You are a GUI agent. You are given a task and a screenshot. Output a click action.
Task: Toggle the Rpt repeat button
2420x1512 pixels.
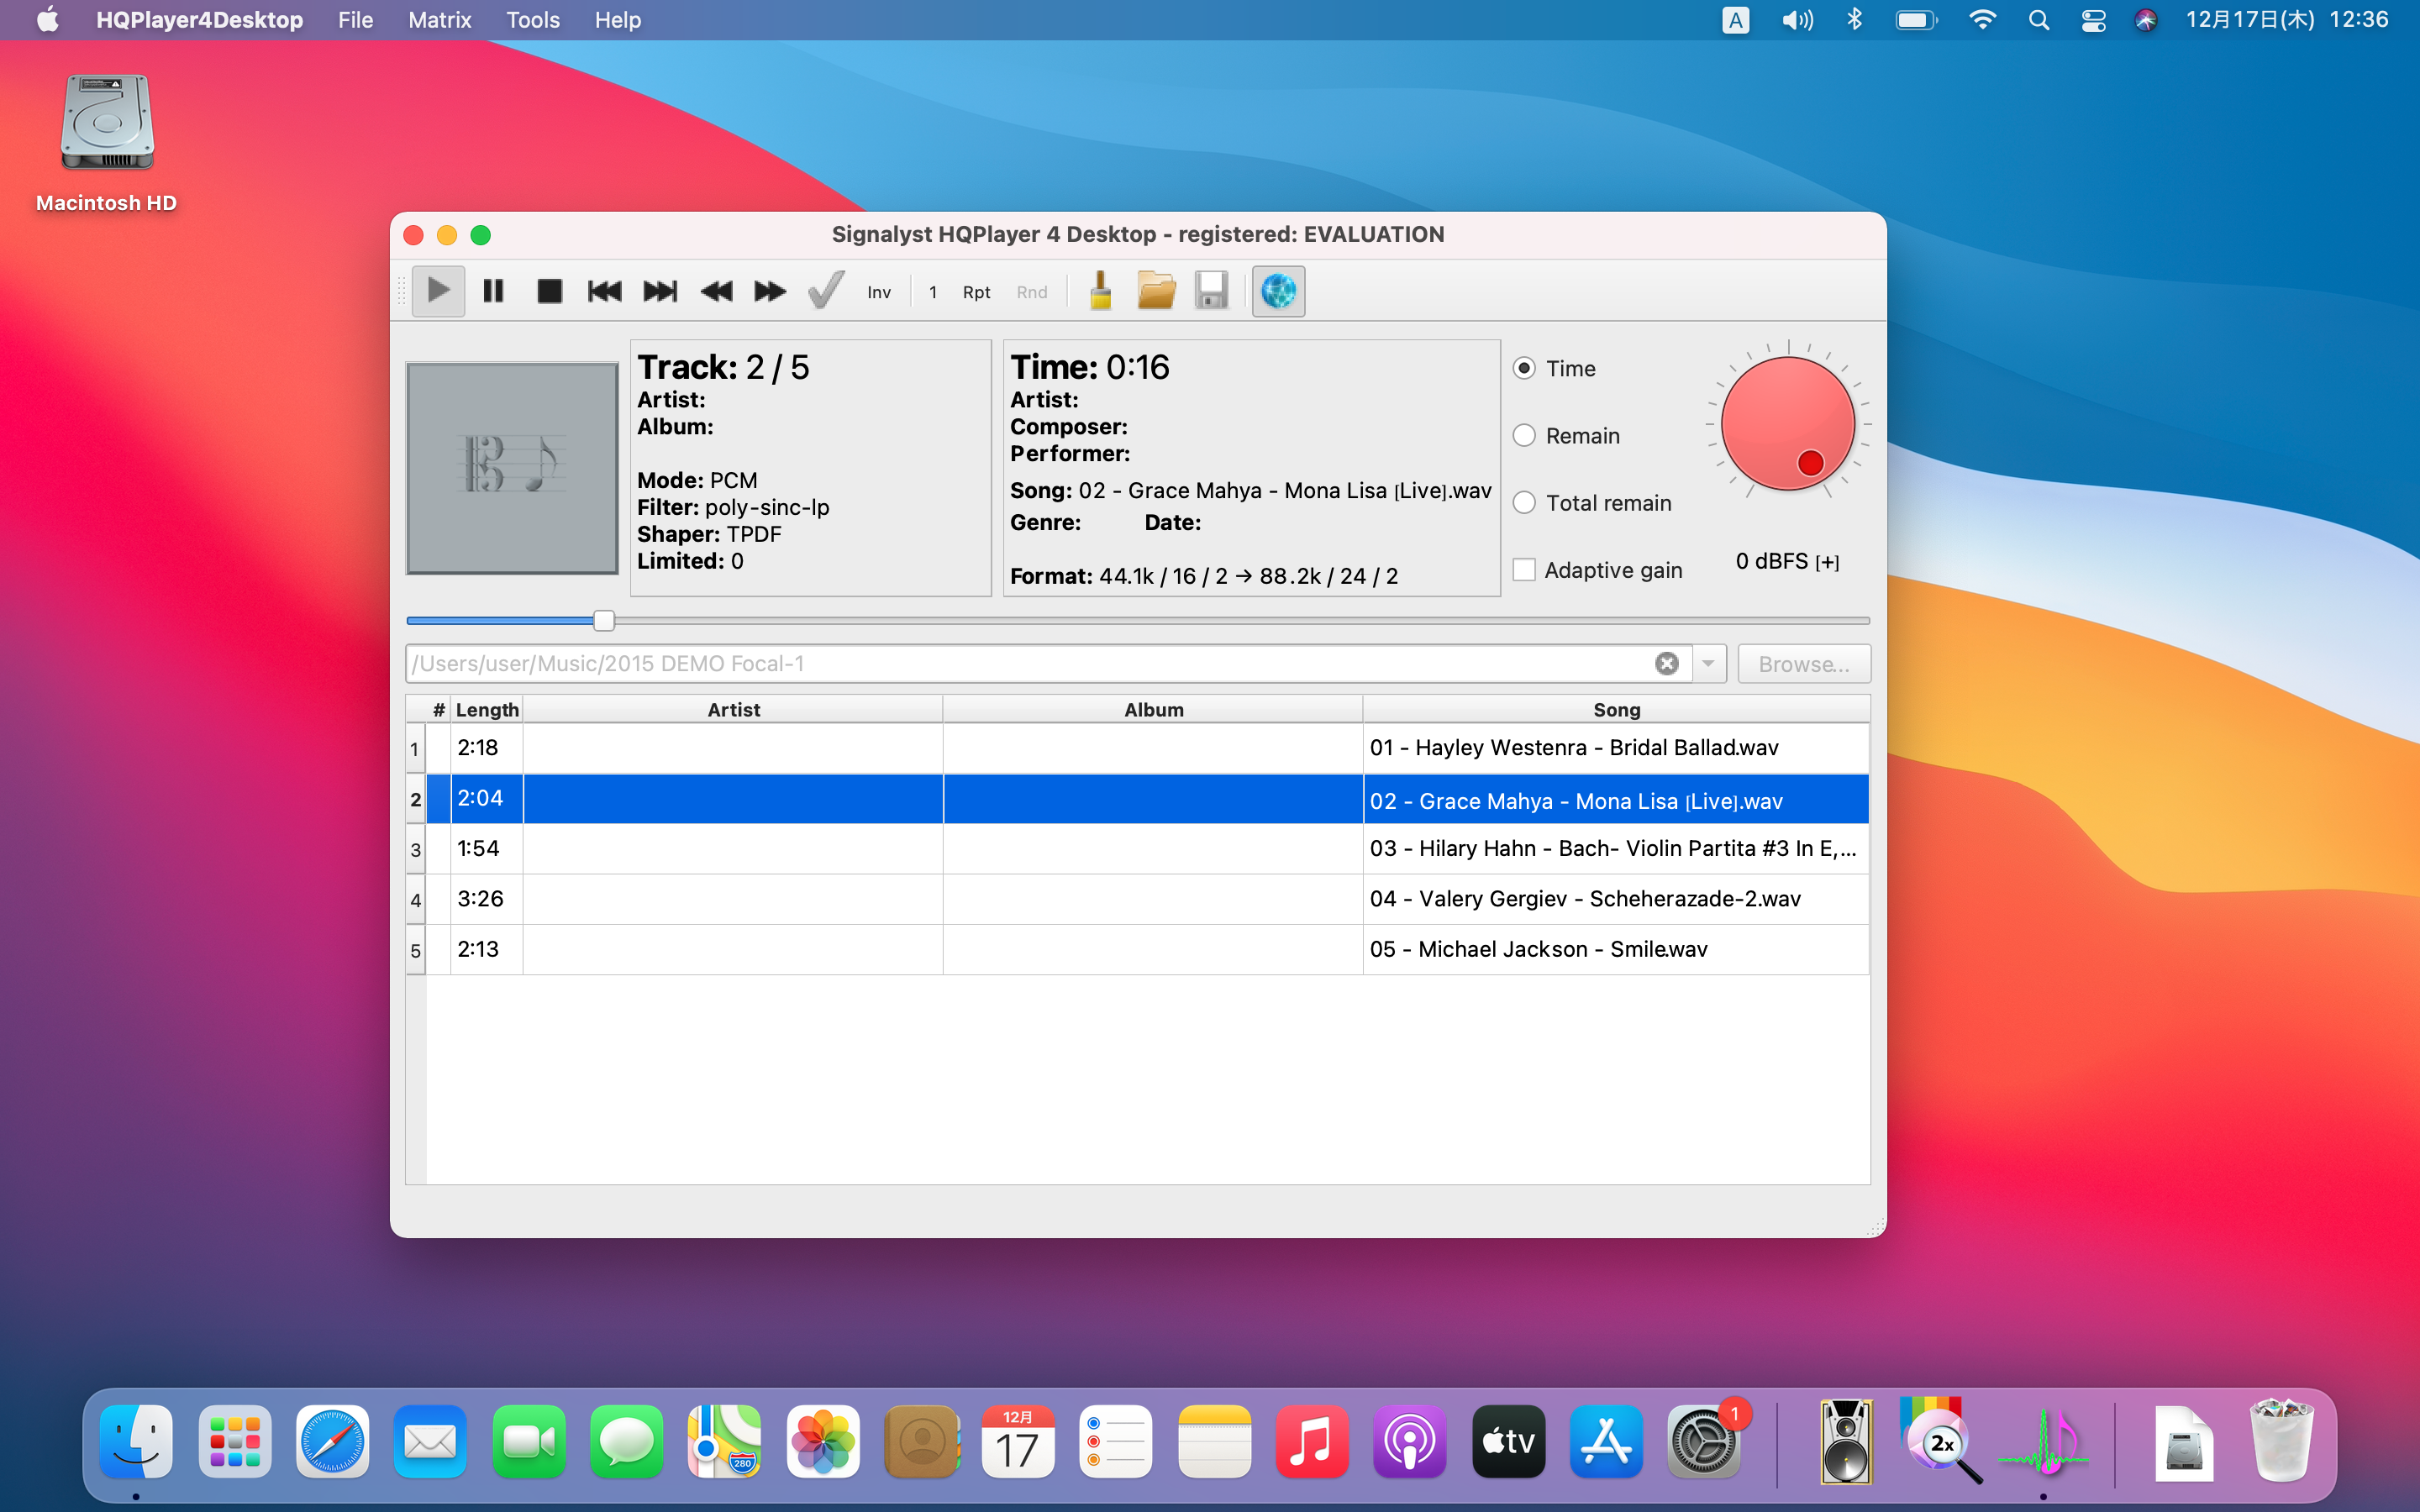976,292
